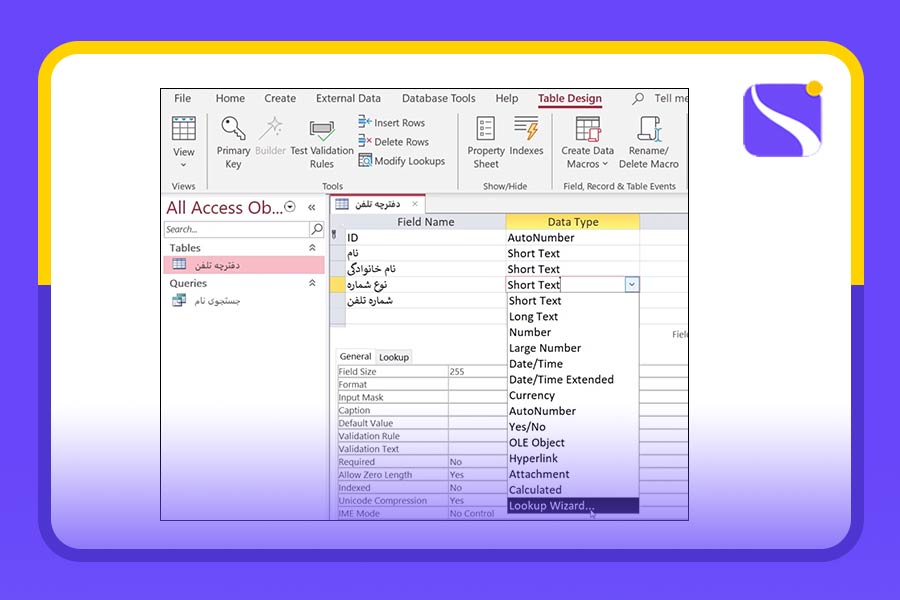Switch to the Lookup properties tab

(394, 357)
